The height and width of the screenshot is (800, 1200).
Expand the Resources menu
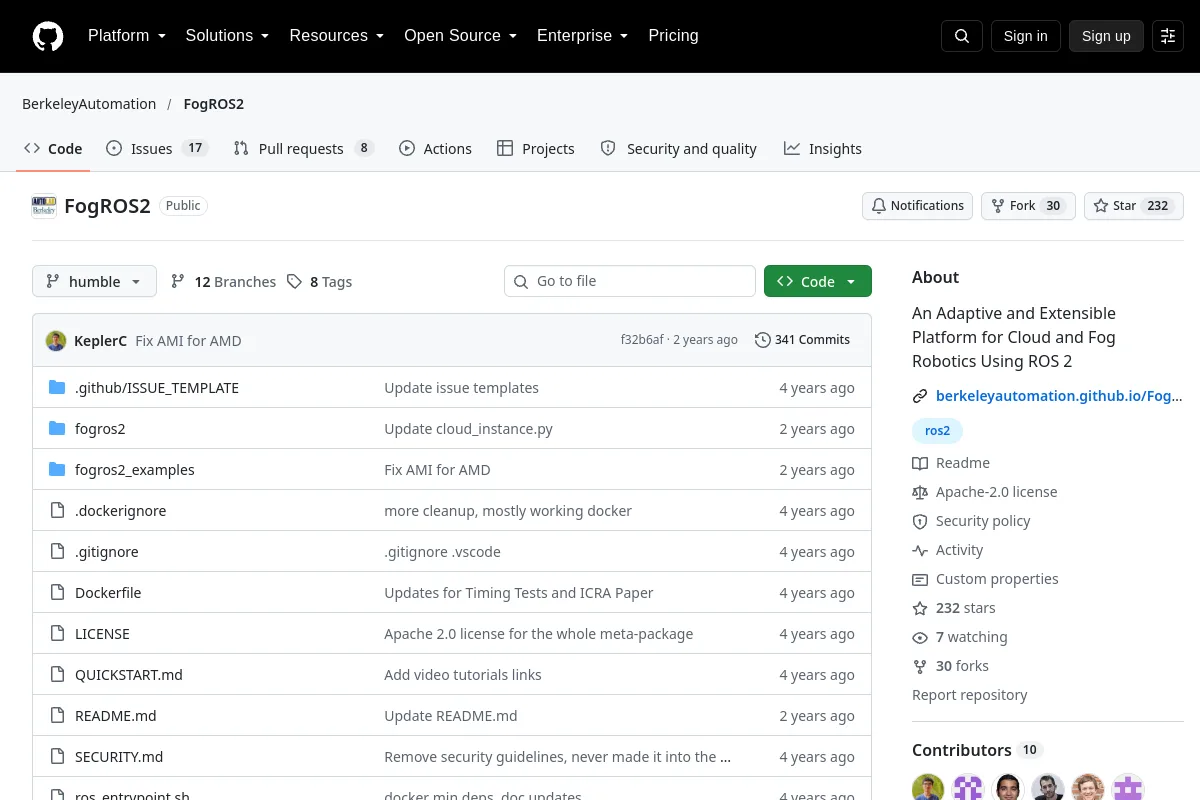(x=337, y=36)
